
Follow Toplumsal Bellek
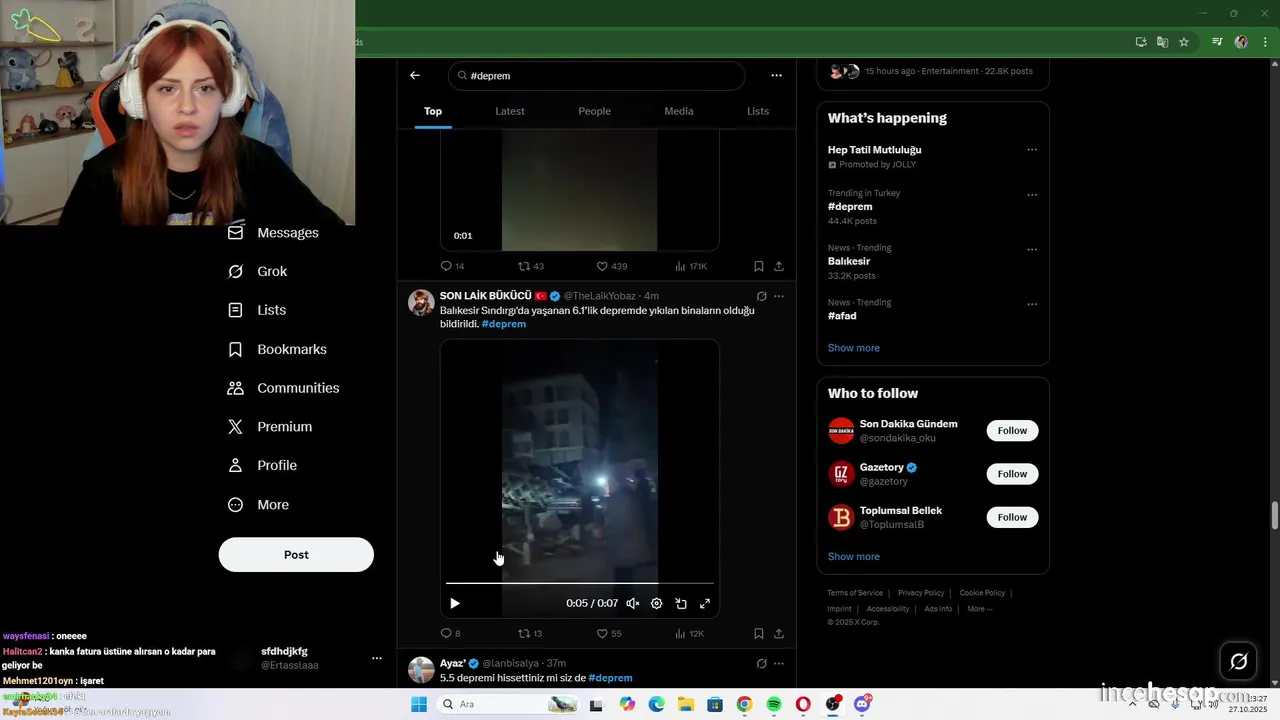click(1012, 517)
